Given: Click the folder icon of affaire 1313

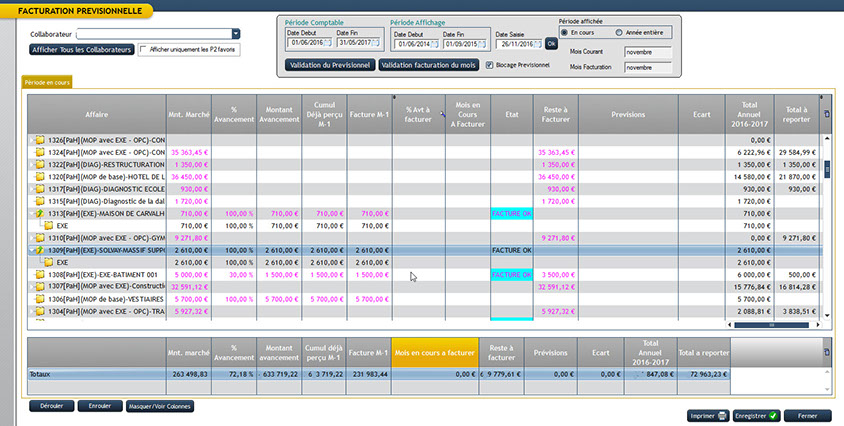Looking at the screenshot, I should pyautogui.click(x=38, y=213).
